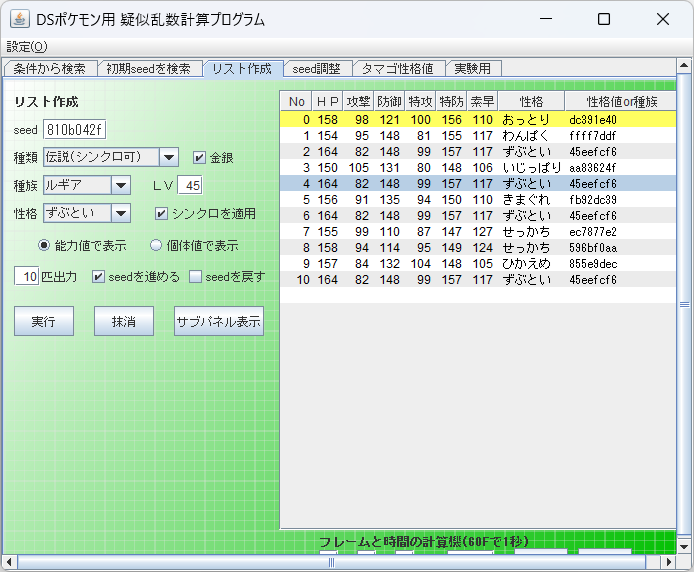Screen dimensions: 694x572
Task: Maximize the window
Action: (604, 19)
